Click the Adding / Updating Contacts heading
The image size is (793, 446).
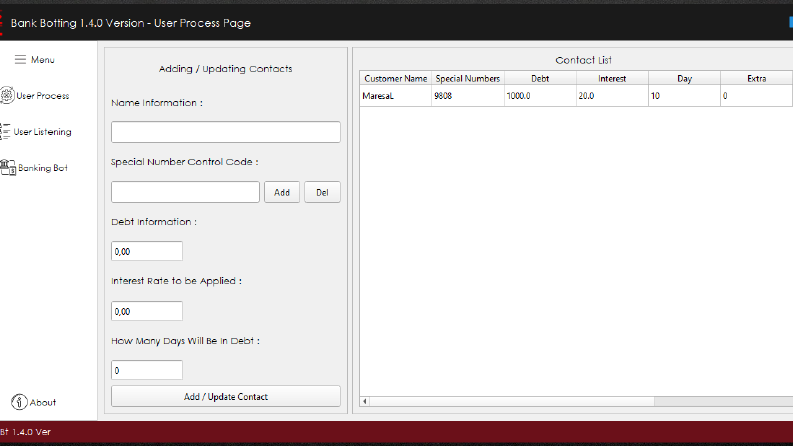(226, 69)
